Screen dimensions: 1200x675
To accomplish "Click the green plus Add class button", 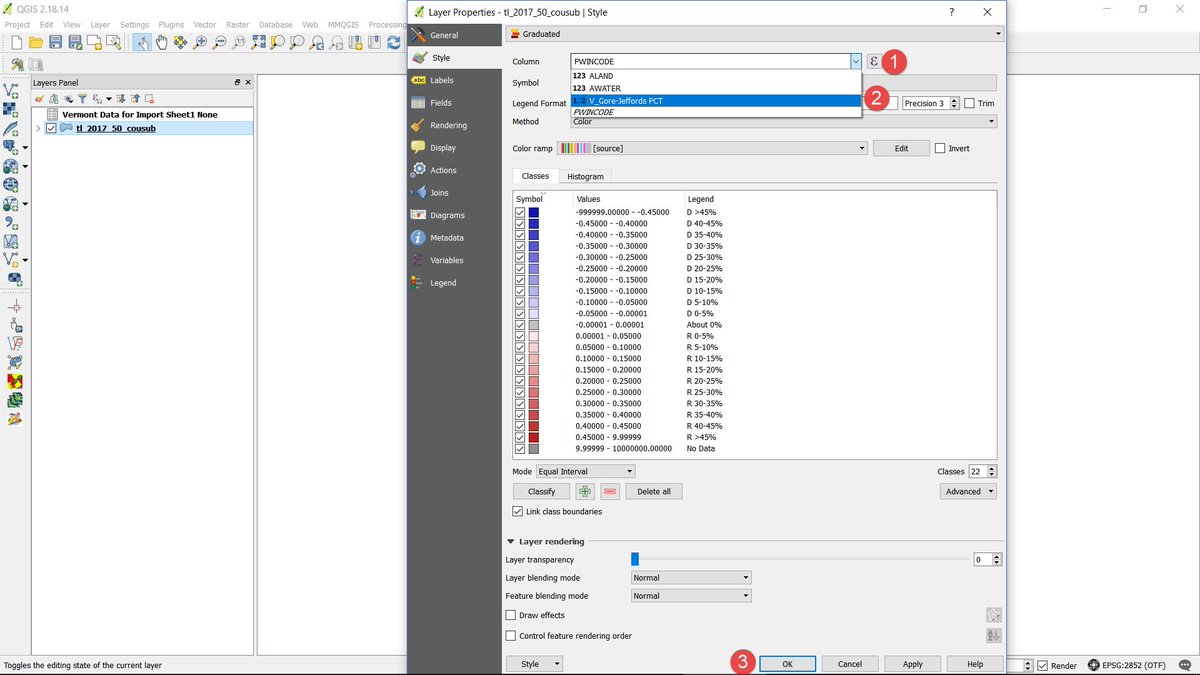I will point(585,491).
